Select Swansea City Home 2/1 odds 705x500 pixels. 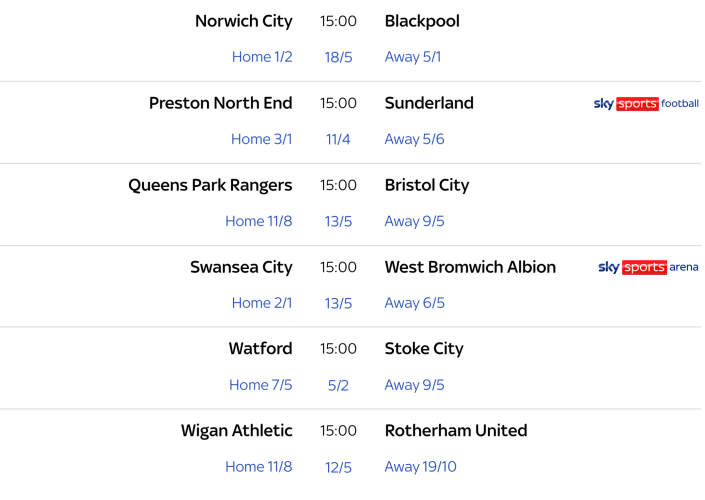coord(262,303)
